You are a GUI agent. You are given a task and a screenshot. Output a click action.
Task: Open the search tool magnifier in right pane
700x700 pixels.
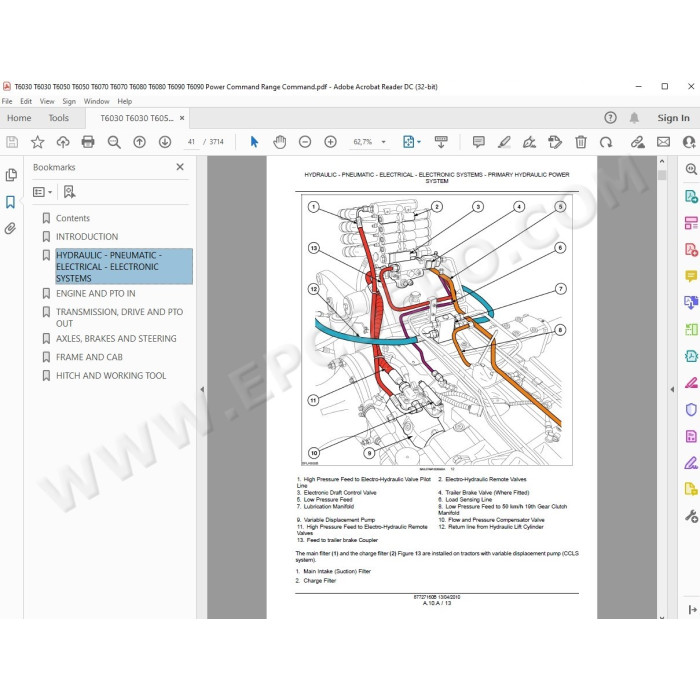[691, 169]
